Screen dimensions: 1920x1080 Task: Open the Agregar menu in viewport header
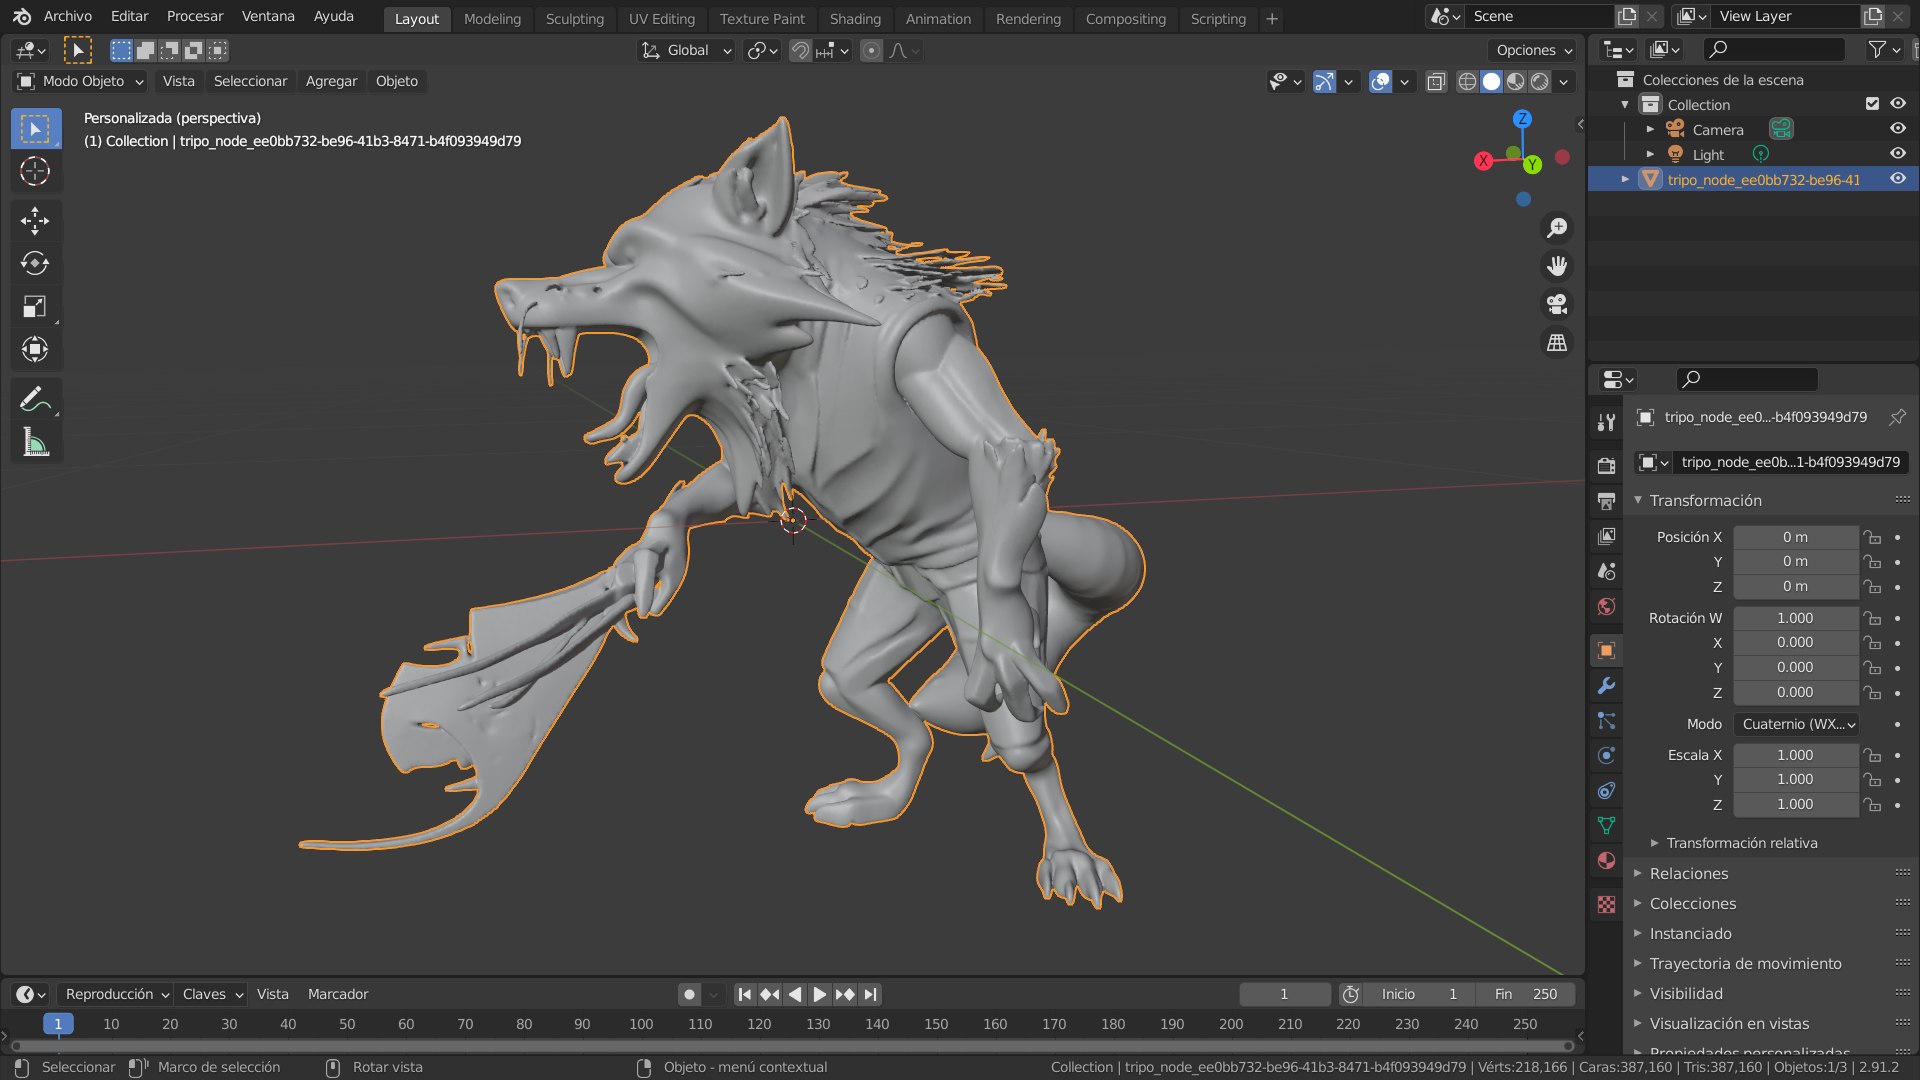[x=331, y=81]
